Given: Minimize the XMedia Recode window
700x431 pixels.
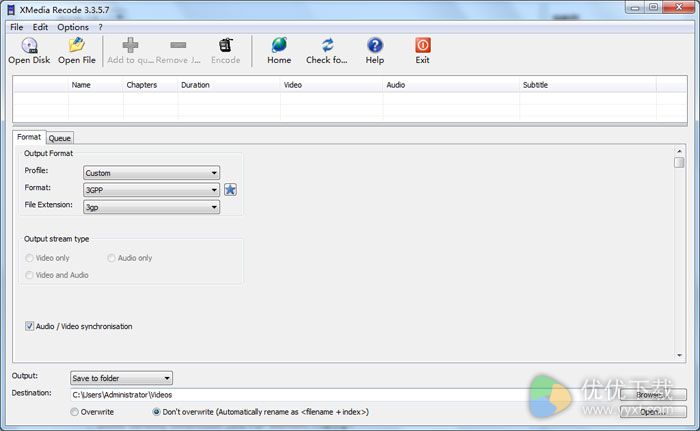Looking at the screenshot, I should click(x=635, y=8).
